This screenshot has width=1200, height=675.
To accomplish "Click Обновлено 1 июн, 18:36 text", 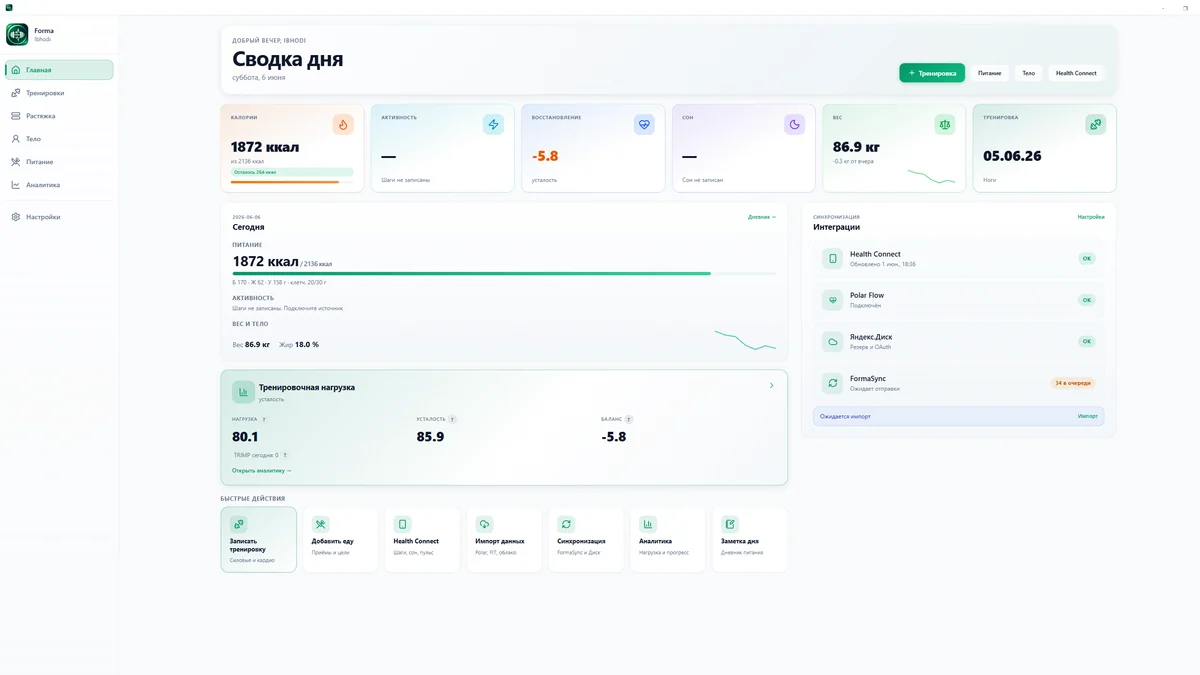I will tap(883, 264).
